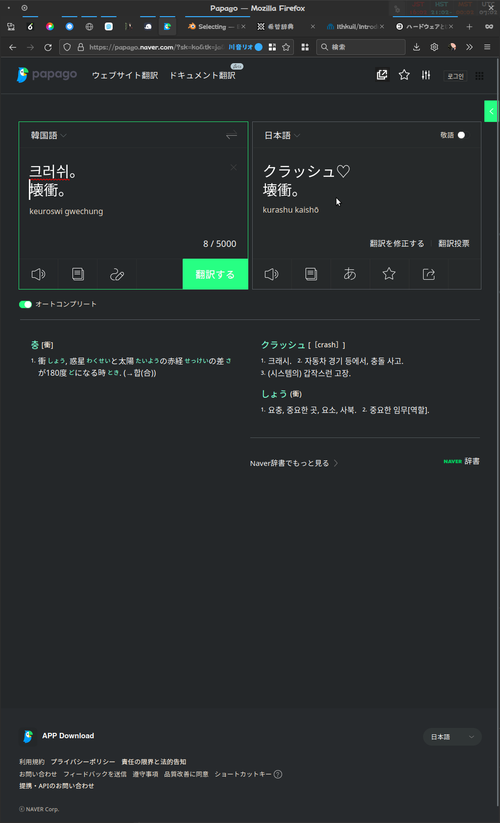Open 品質改善に同意 footer link
The width and height of the screenshot is (500, 823).
186,774
